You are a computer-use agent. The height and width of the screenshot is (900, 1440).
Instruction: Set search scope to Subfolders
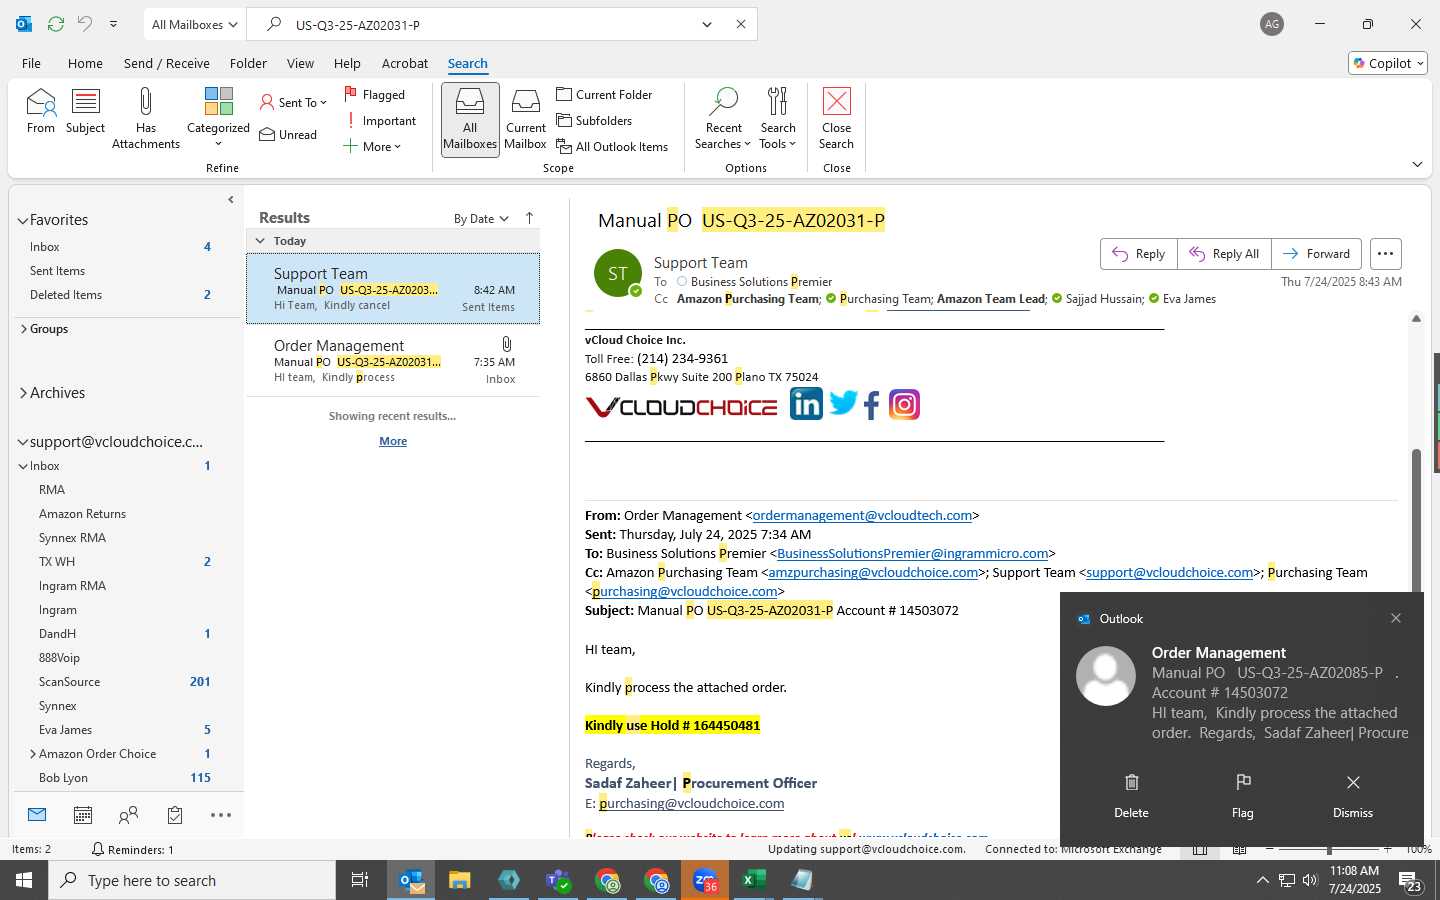[594, 120]
